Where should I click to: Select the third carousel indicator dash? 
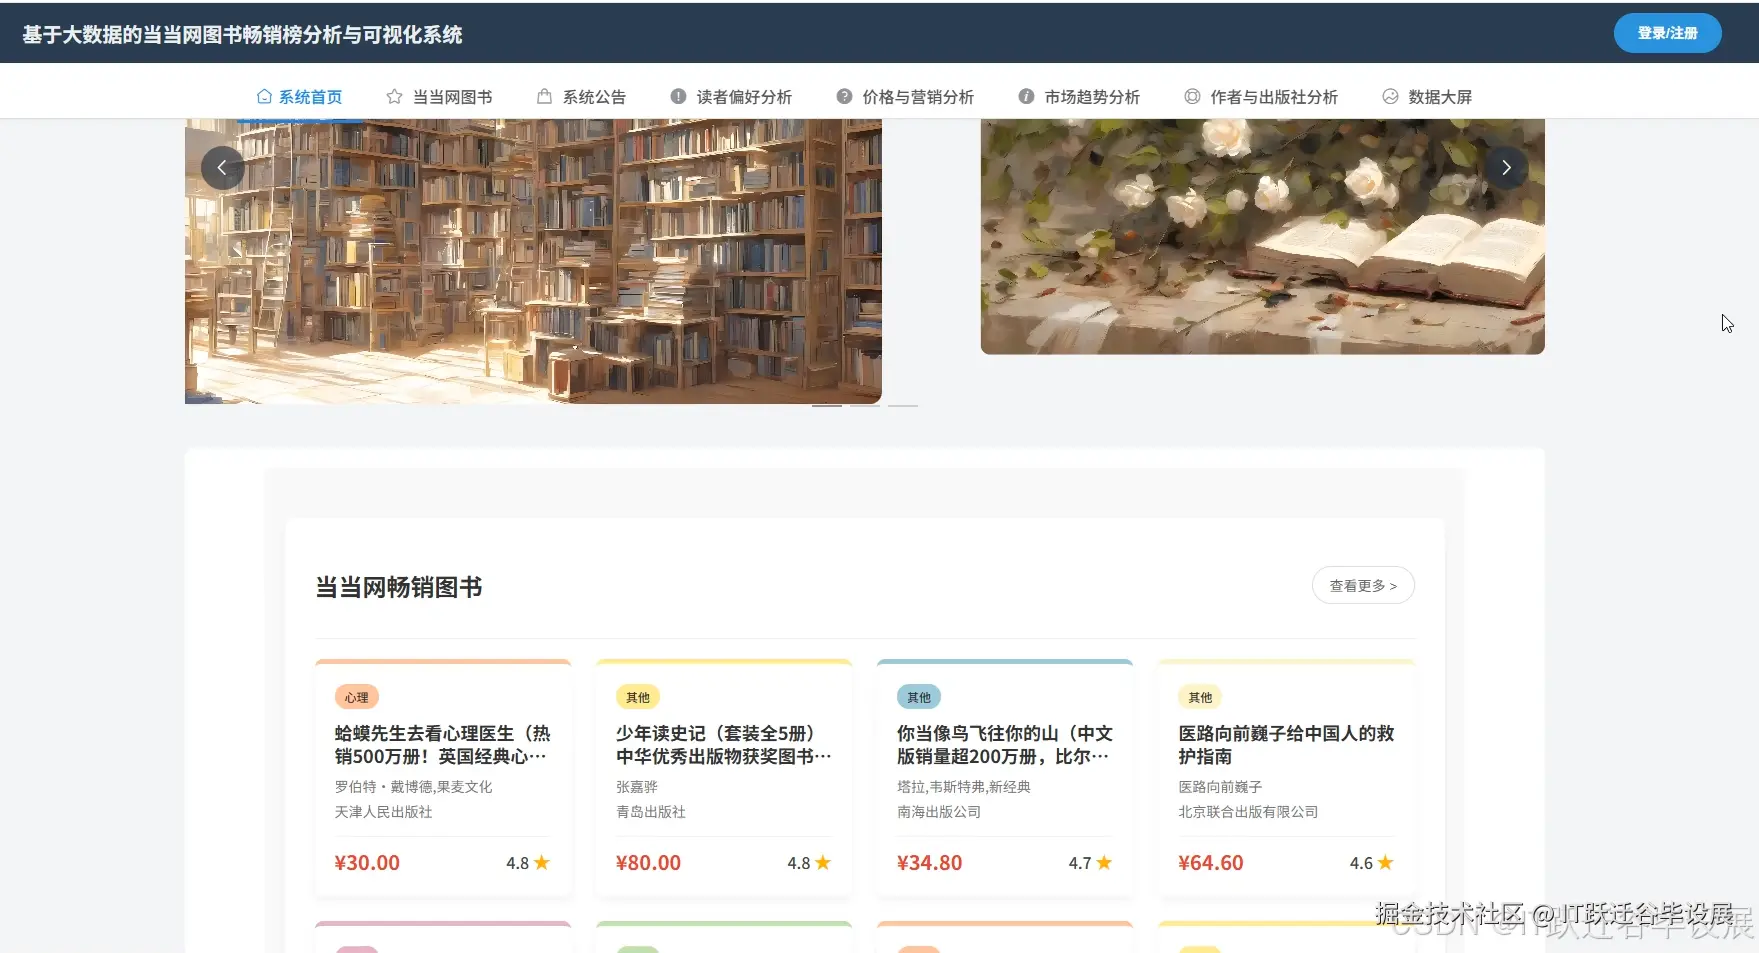pos(903,406)
